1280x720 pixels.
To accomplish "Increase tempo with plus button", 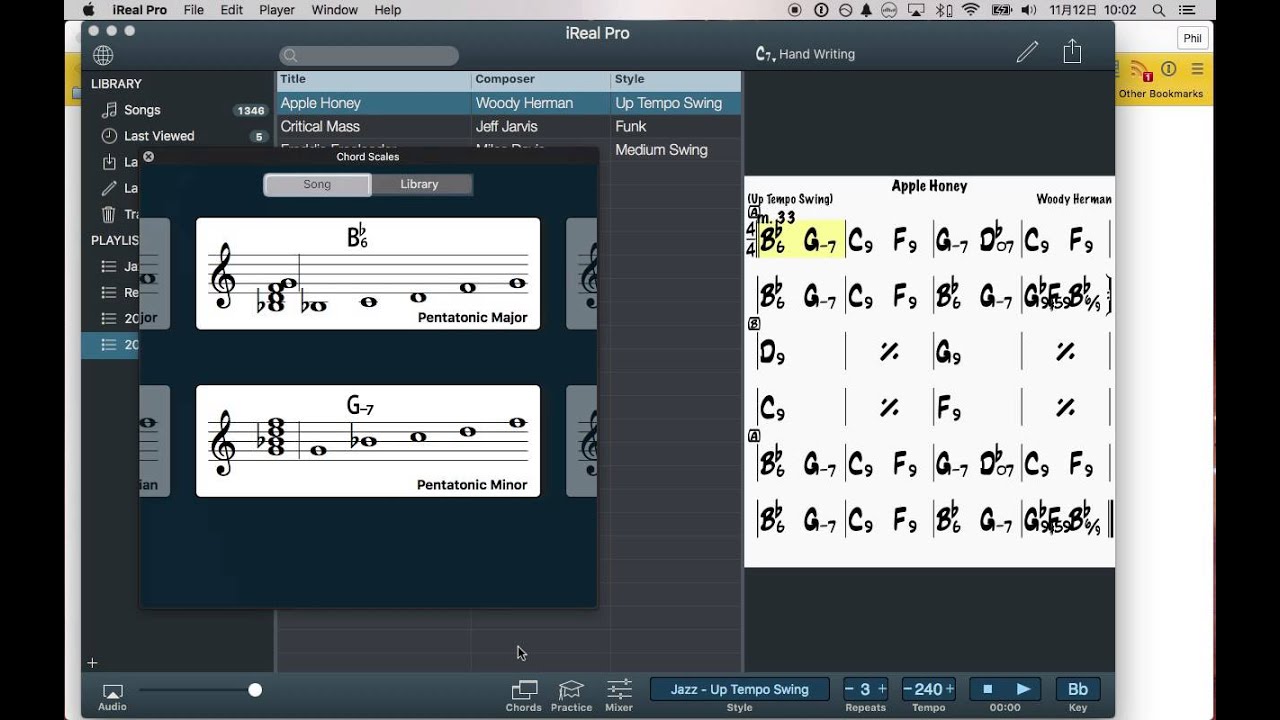I will coord(949,689).
